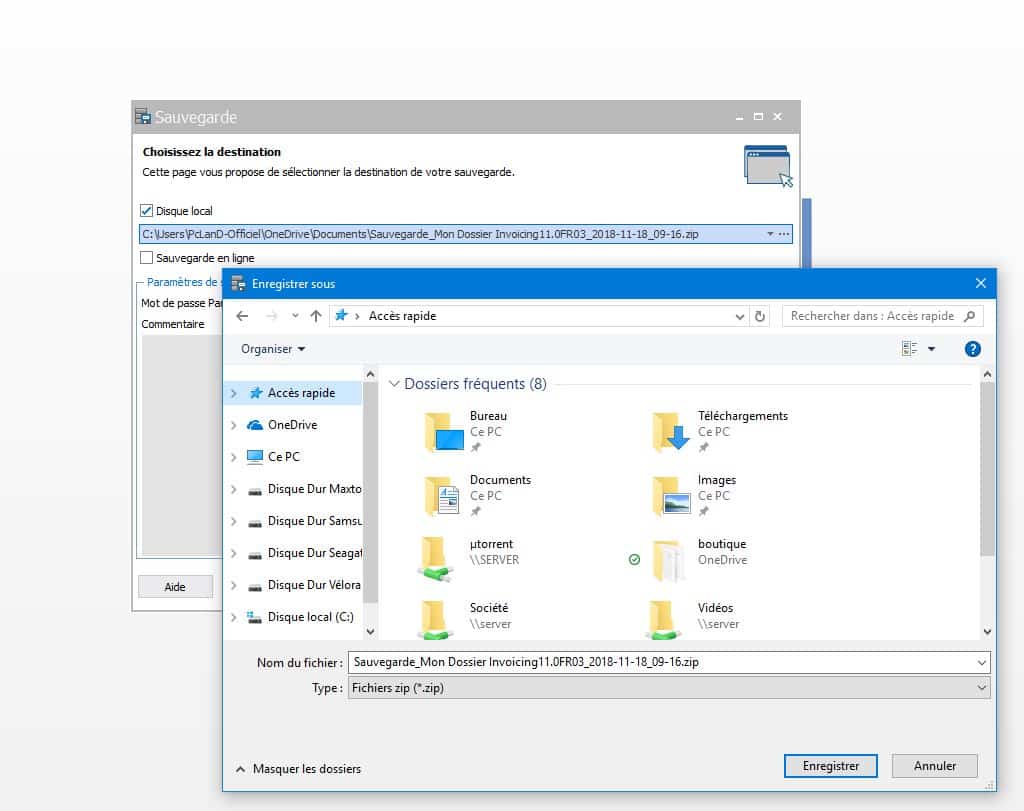Expand the OneDrive tree node

[x=233, y=425]
